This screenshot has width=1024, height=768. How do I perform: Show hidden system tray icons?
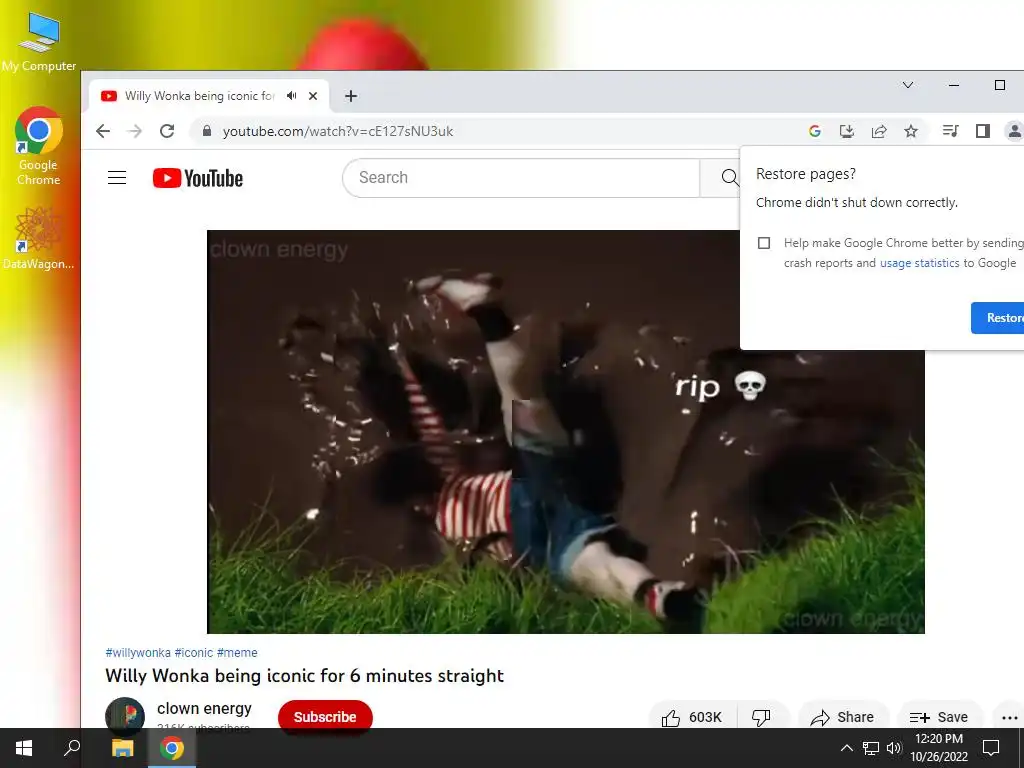click(x=846, y=748)
